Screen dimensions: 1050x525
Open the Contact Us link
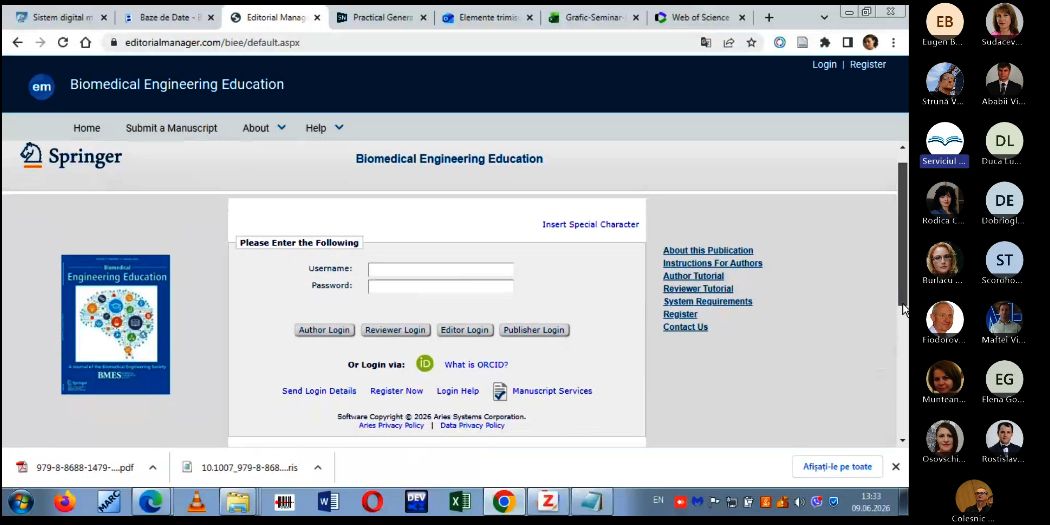[685, 327]
